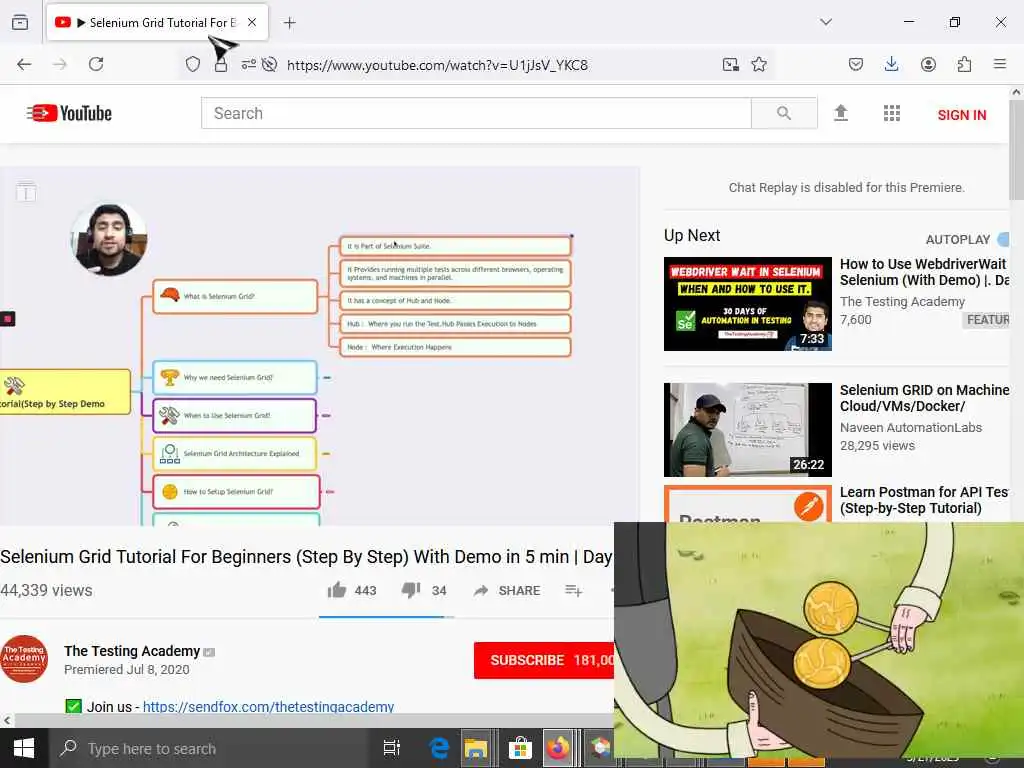The image size is (1024, 768).
Task: Open The Testing Academy channel name
Action: pos(132,651)
